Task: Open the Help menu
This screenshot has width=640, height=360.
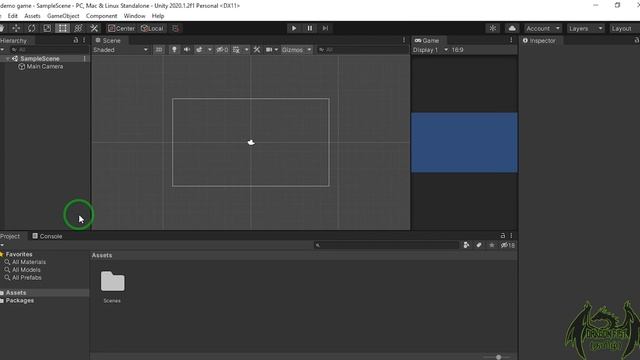Action: point(158,16)
